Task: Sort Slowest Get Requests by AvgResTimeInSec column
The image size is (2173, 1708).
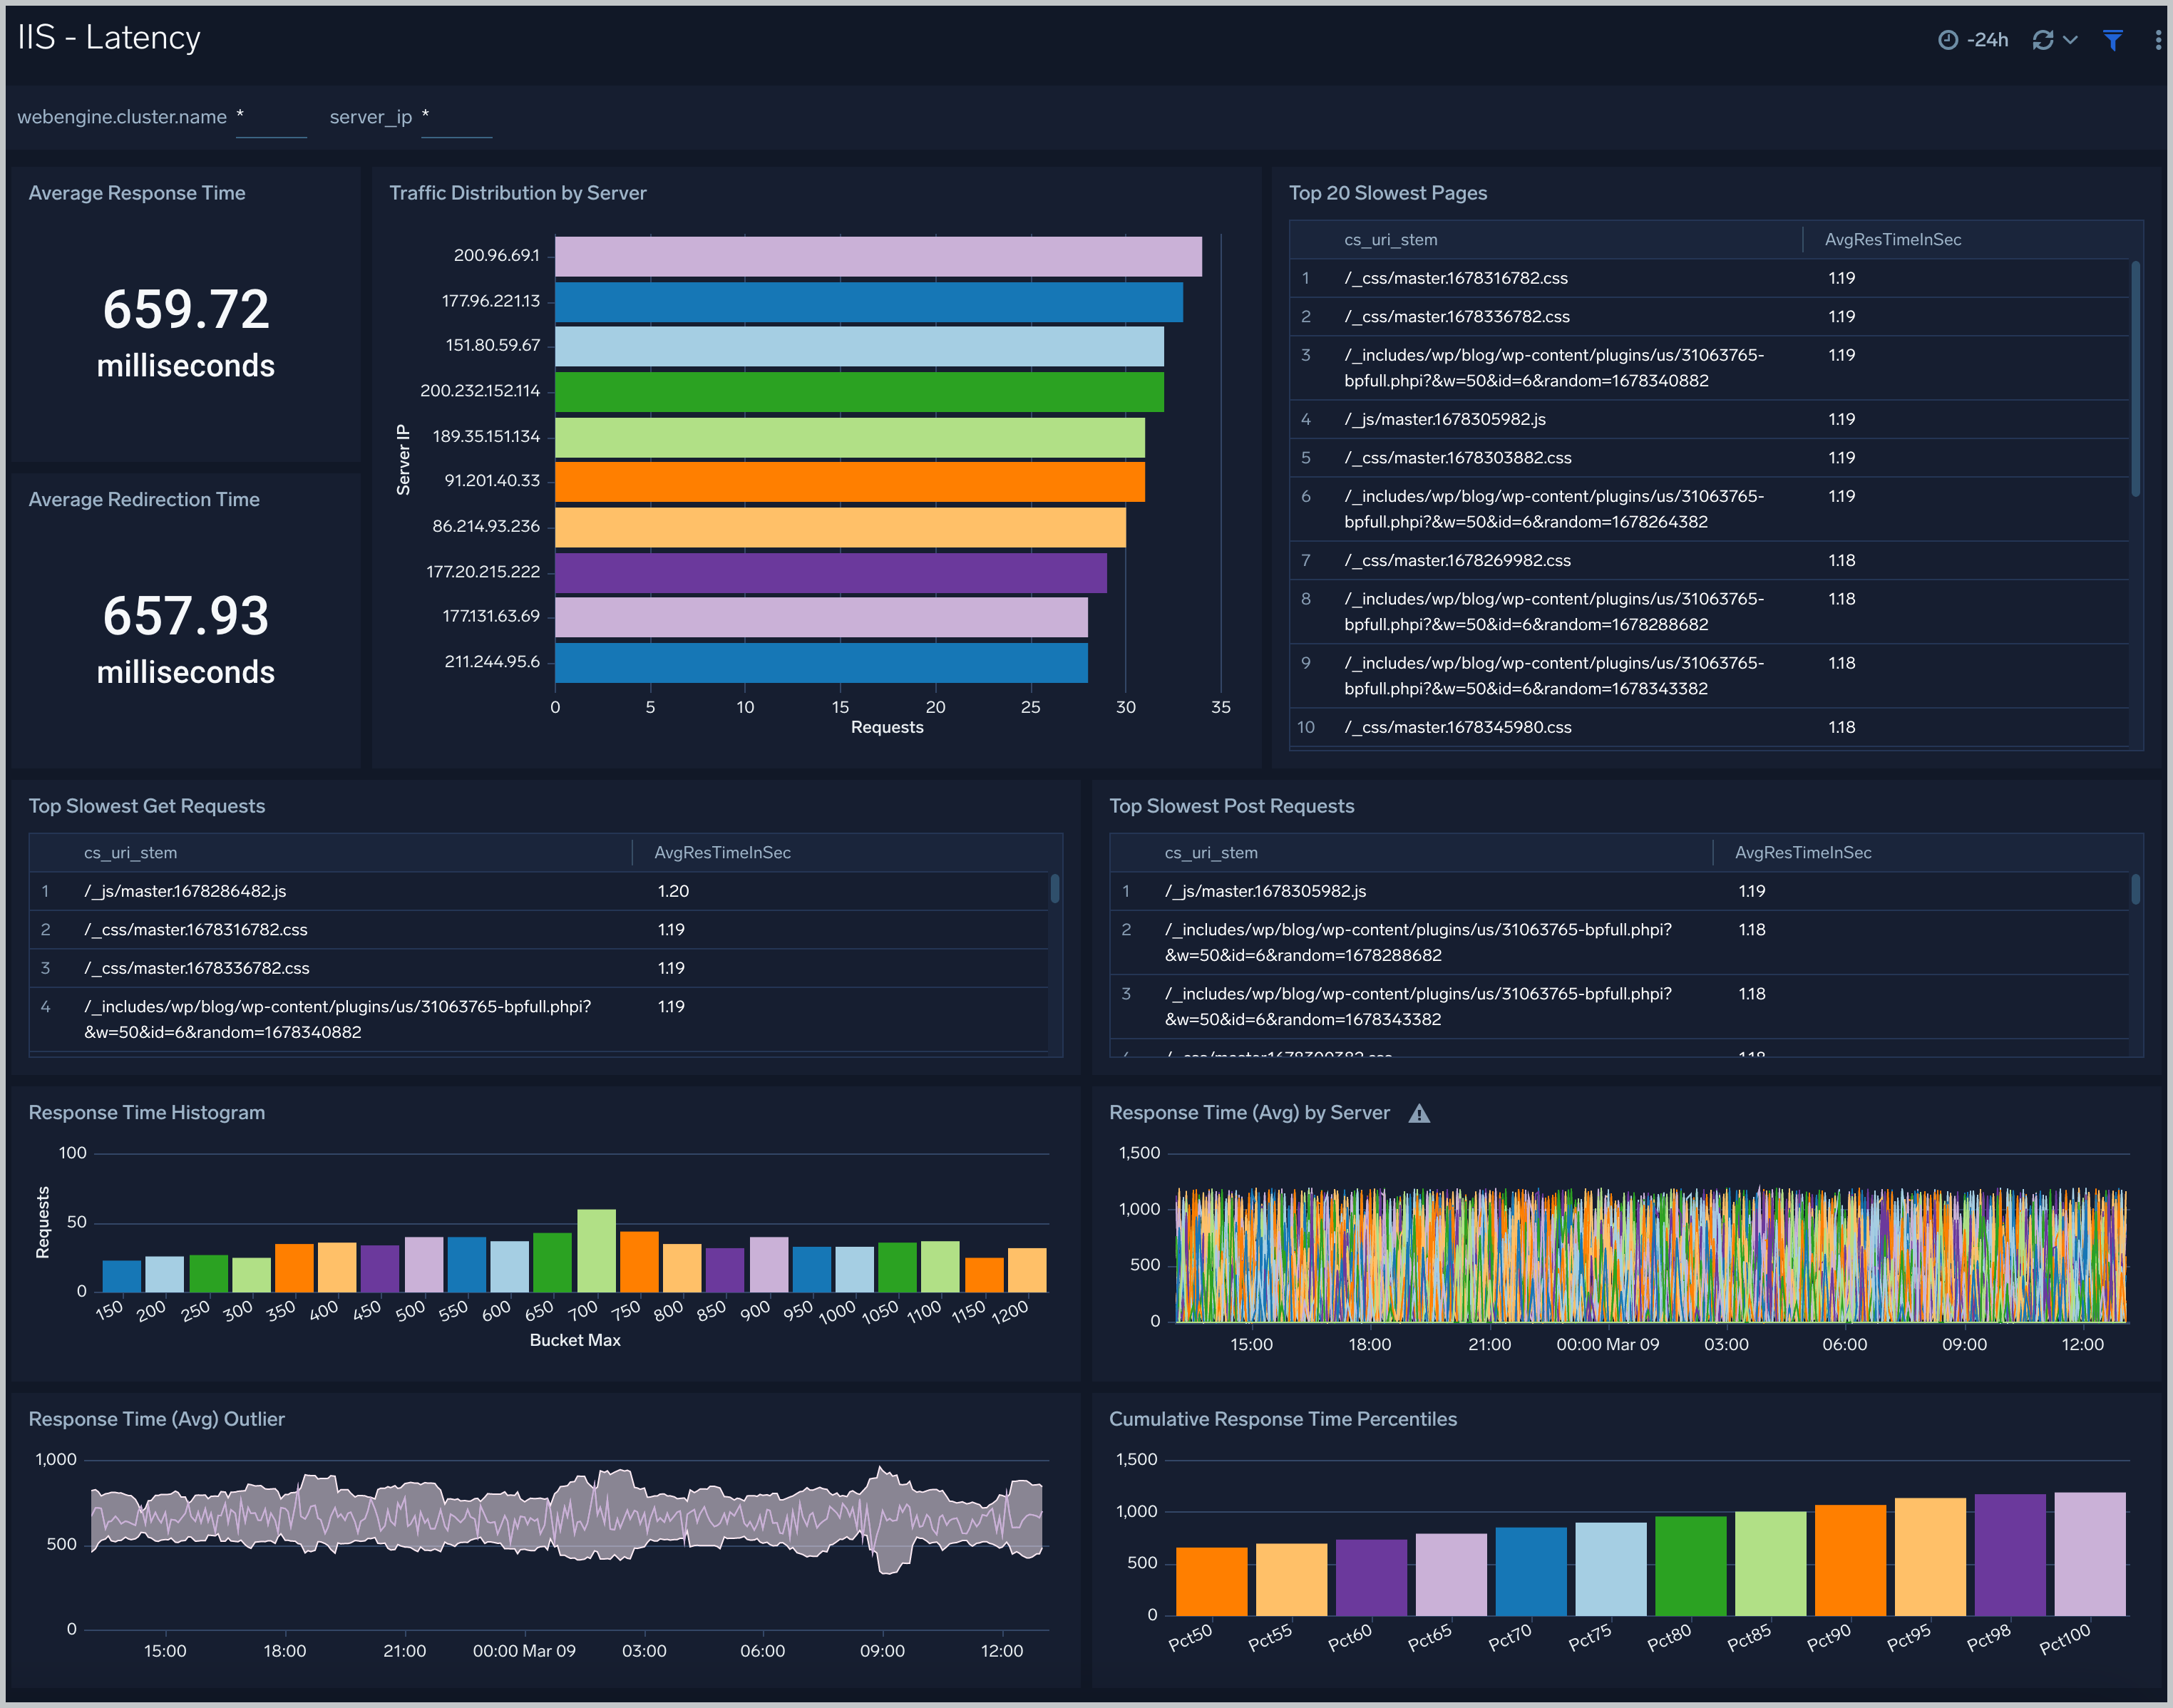Action: [722, 853]
